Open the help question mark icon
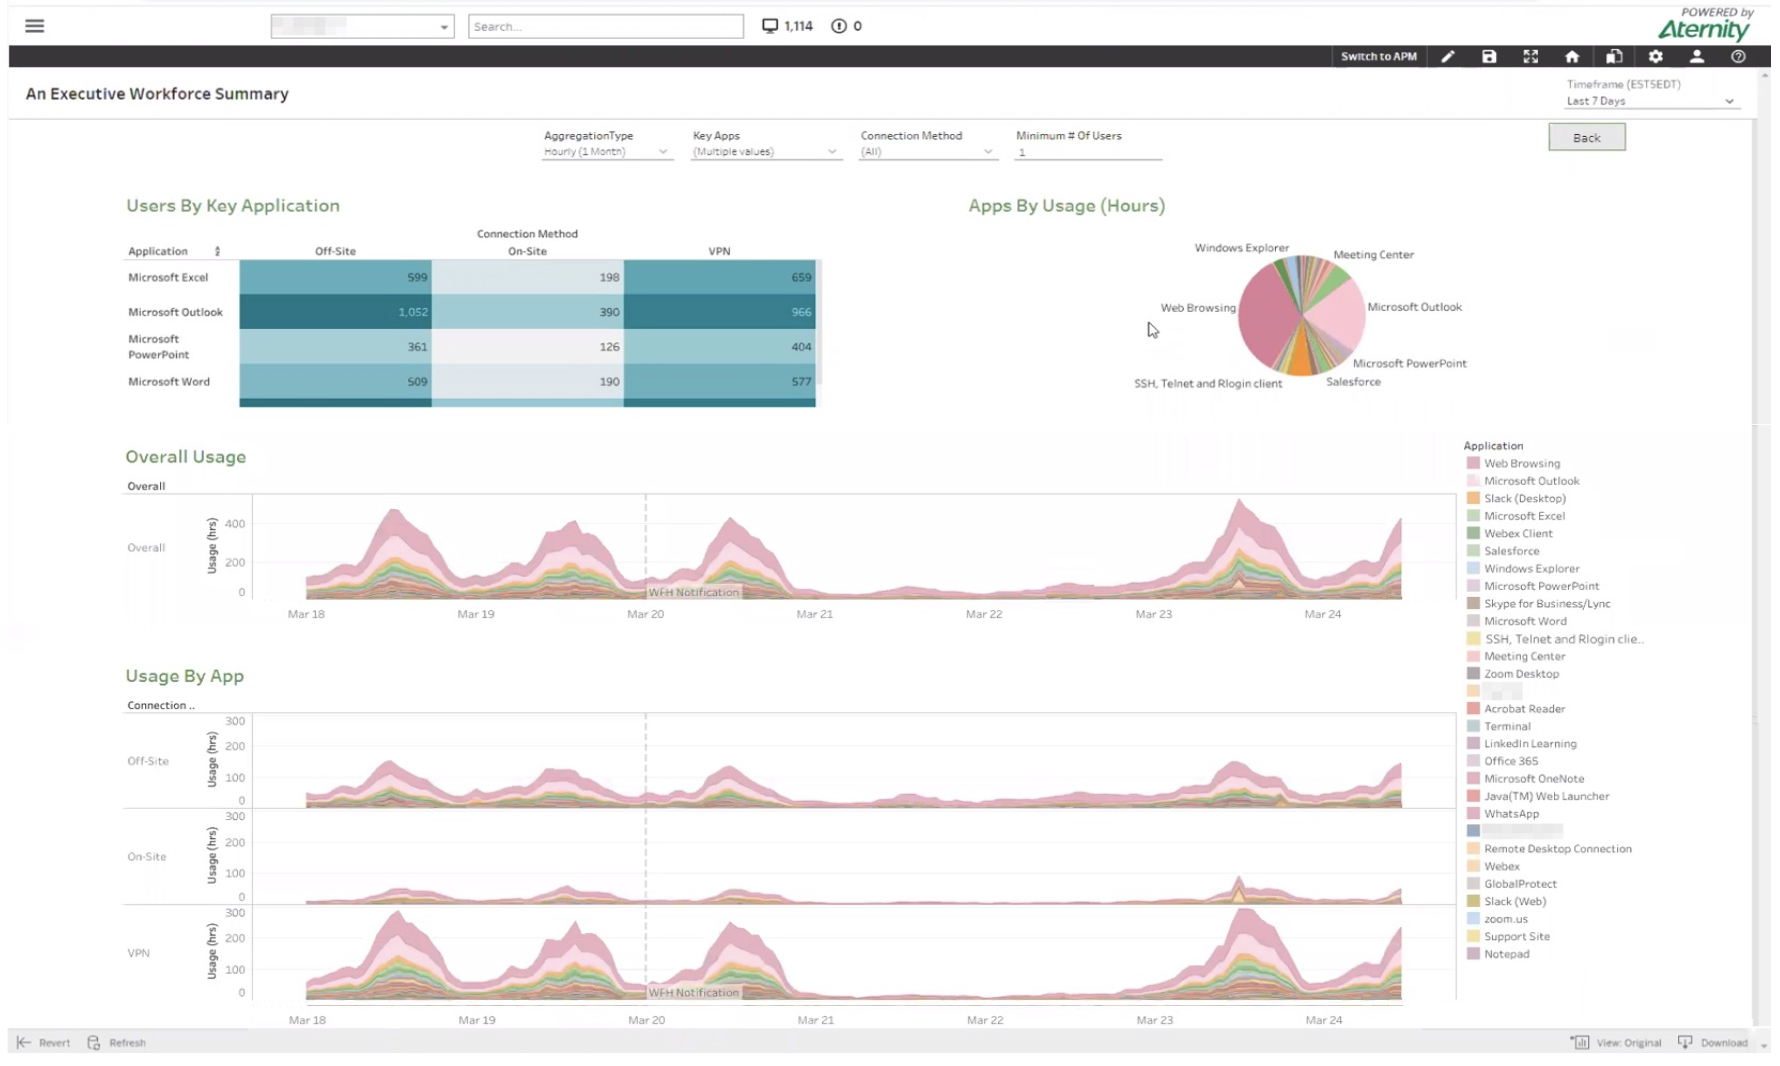This screenshot has height=1066, width=1780. point(1739,57)
